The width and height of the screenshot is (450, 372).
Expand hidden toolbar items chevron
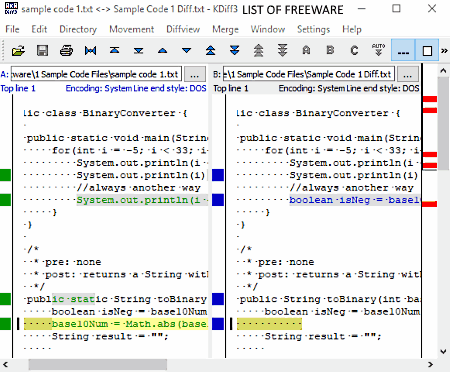[x=444, y=51]
